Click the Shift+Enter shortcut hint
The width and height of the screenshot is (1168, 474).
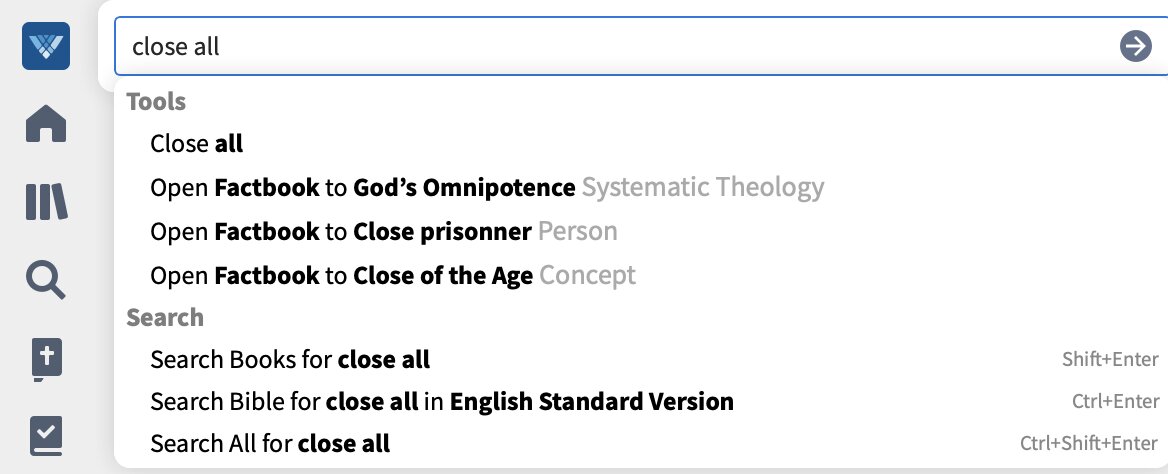tap(1111, 360)
